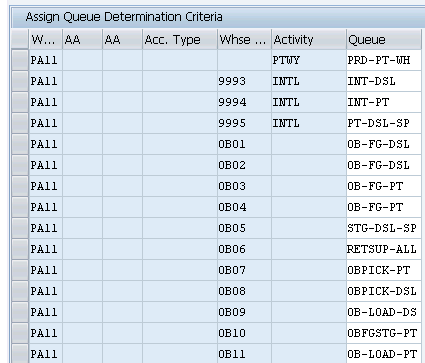Edit the INT-PT queue field
425x363 pixels.
click(384, 102)
